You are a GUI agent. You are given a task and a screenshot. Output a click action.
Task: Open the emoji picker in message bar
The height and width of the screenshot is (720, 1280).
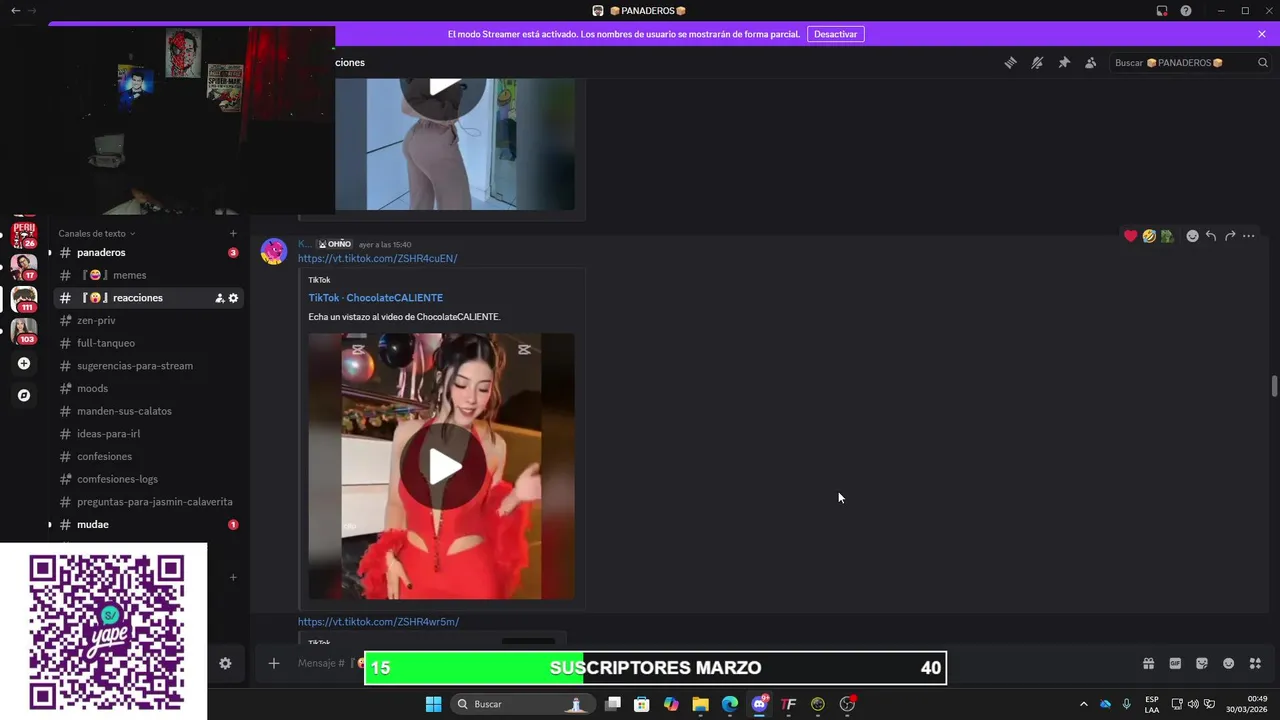pyautogui.click(x=1228, y=663)
